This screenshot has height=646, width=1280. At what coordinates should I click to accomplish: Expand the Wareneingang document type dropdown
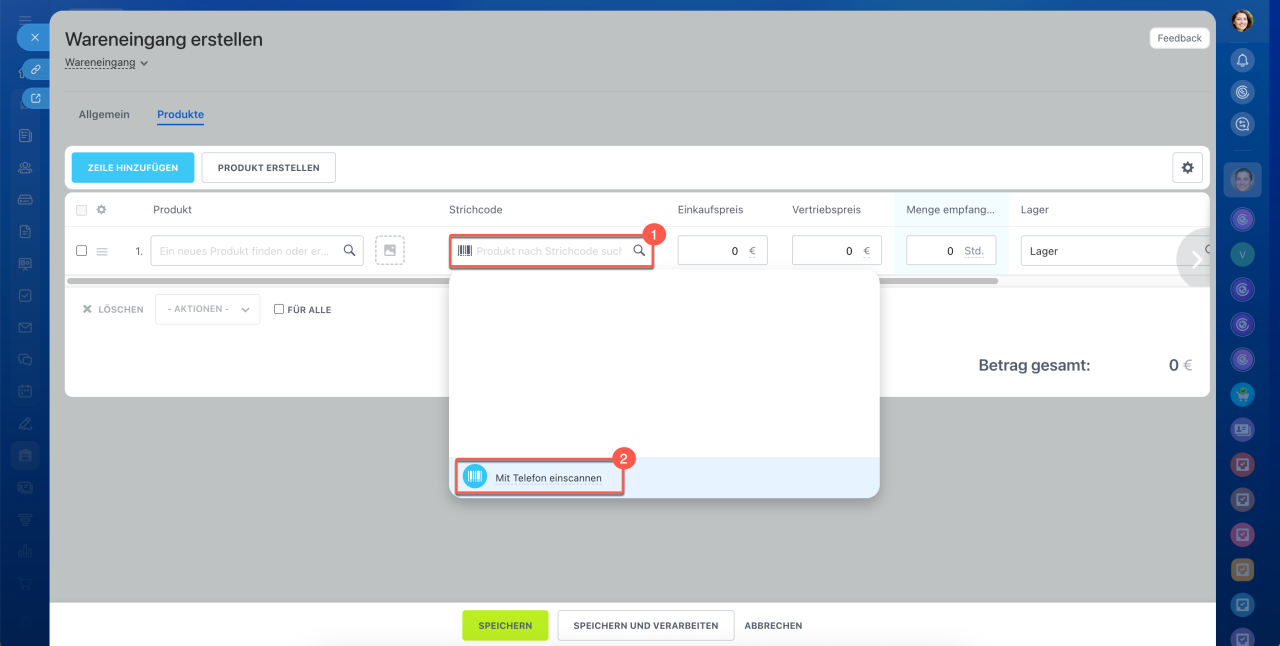[107, 62]
